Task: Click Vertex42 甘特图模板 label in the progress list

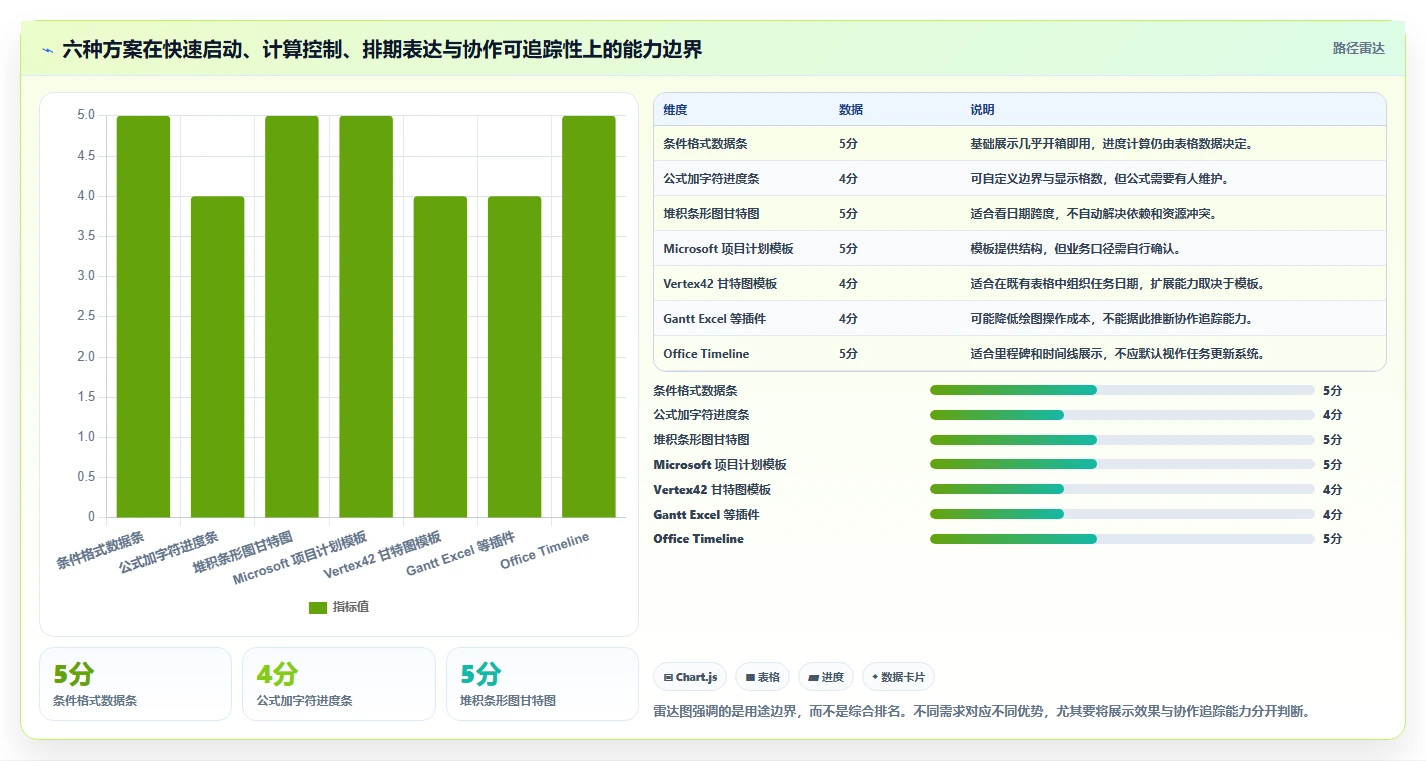Action: tap(712, 490)
